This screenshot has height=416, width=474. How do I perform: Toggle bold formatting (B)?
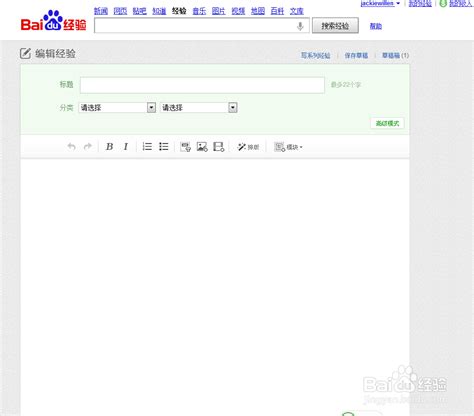pos(109,147)
